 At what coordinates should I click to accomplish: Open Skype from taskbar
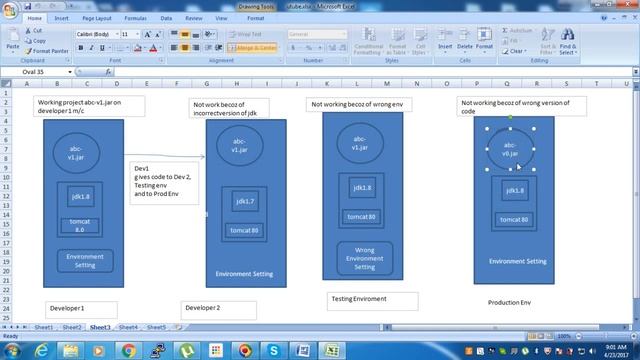(x=274, y=351)
